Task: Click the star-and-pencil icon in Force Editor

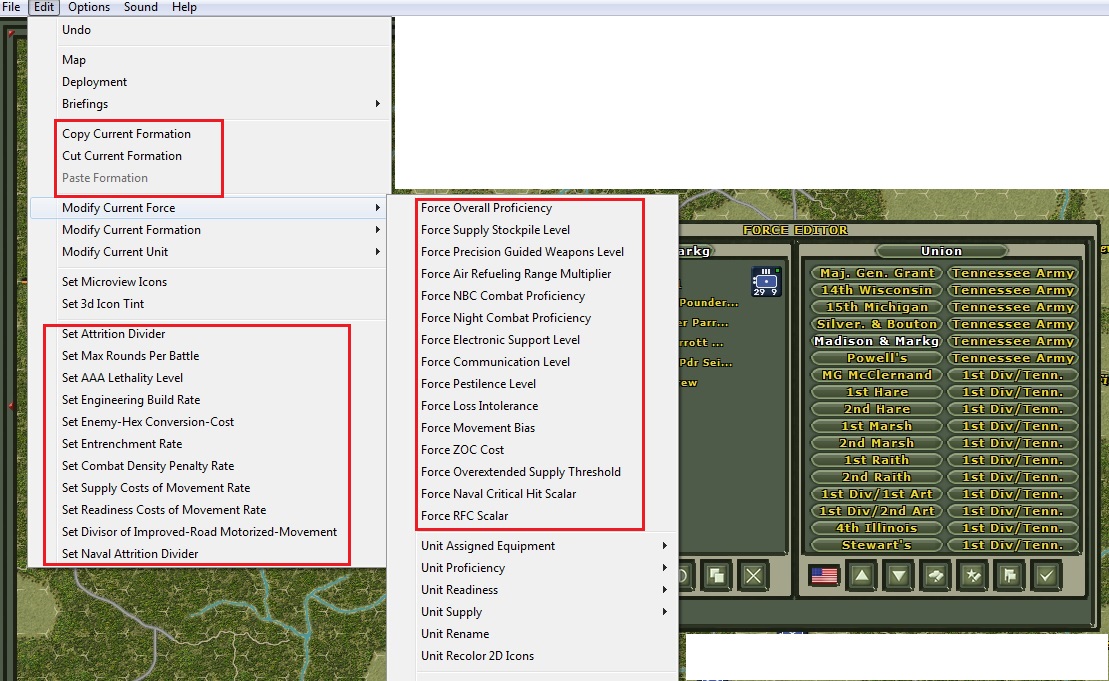Action: 972,576
